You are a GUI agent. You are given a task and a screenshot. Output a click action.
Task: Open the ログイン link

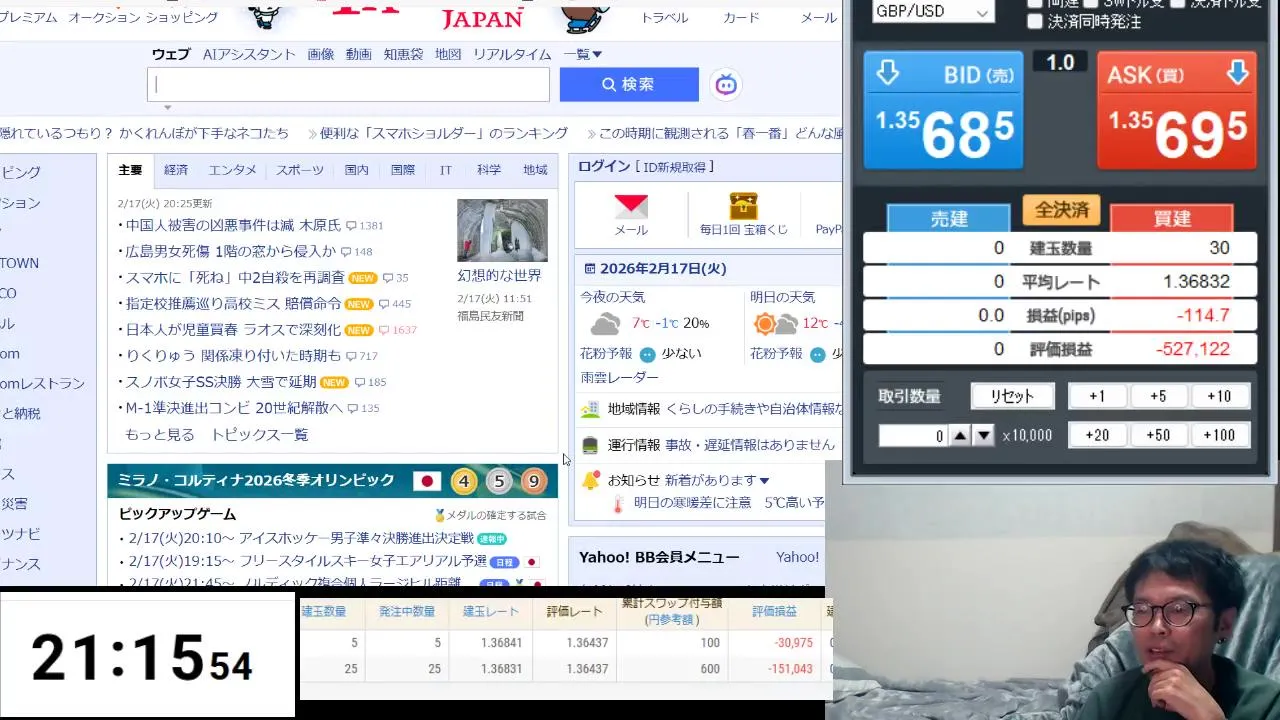(604, 166)
